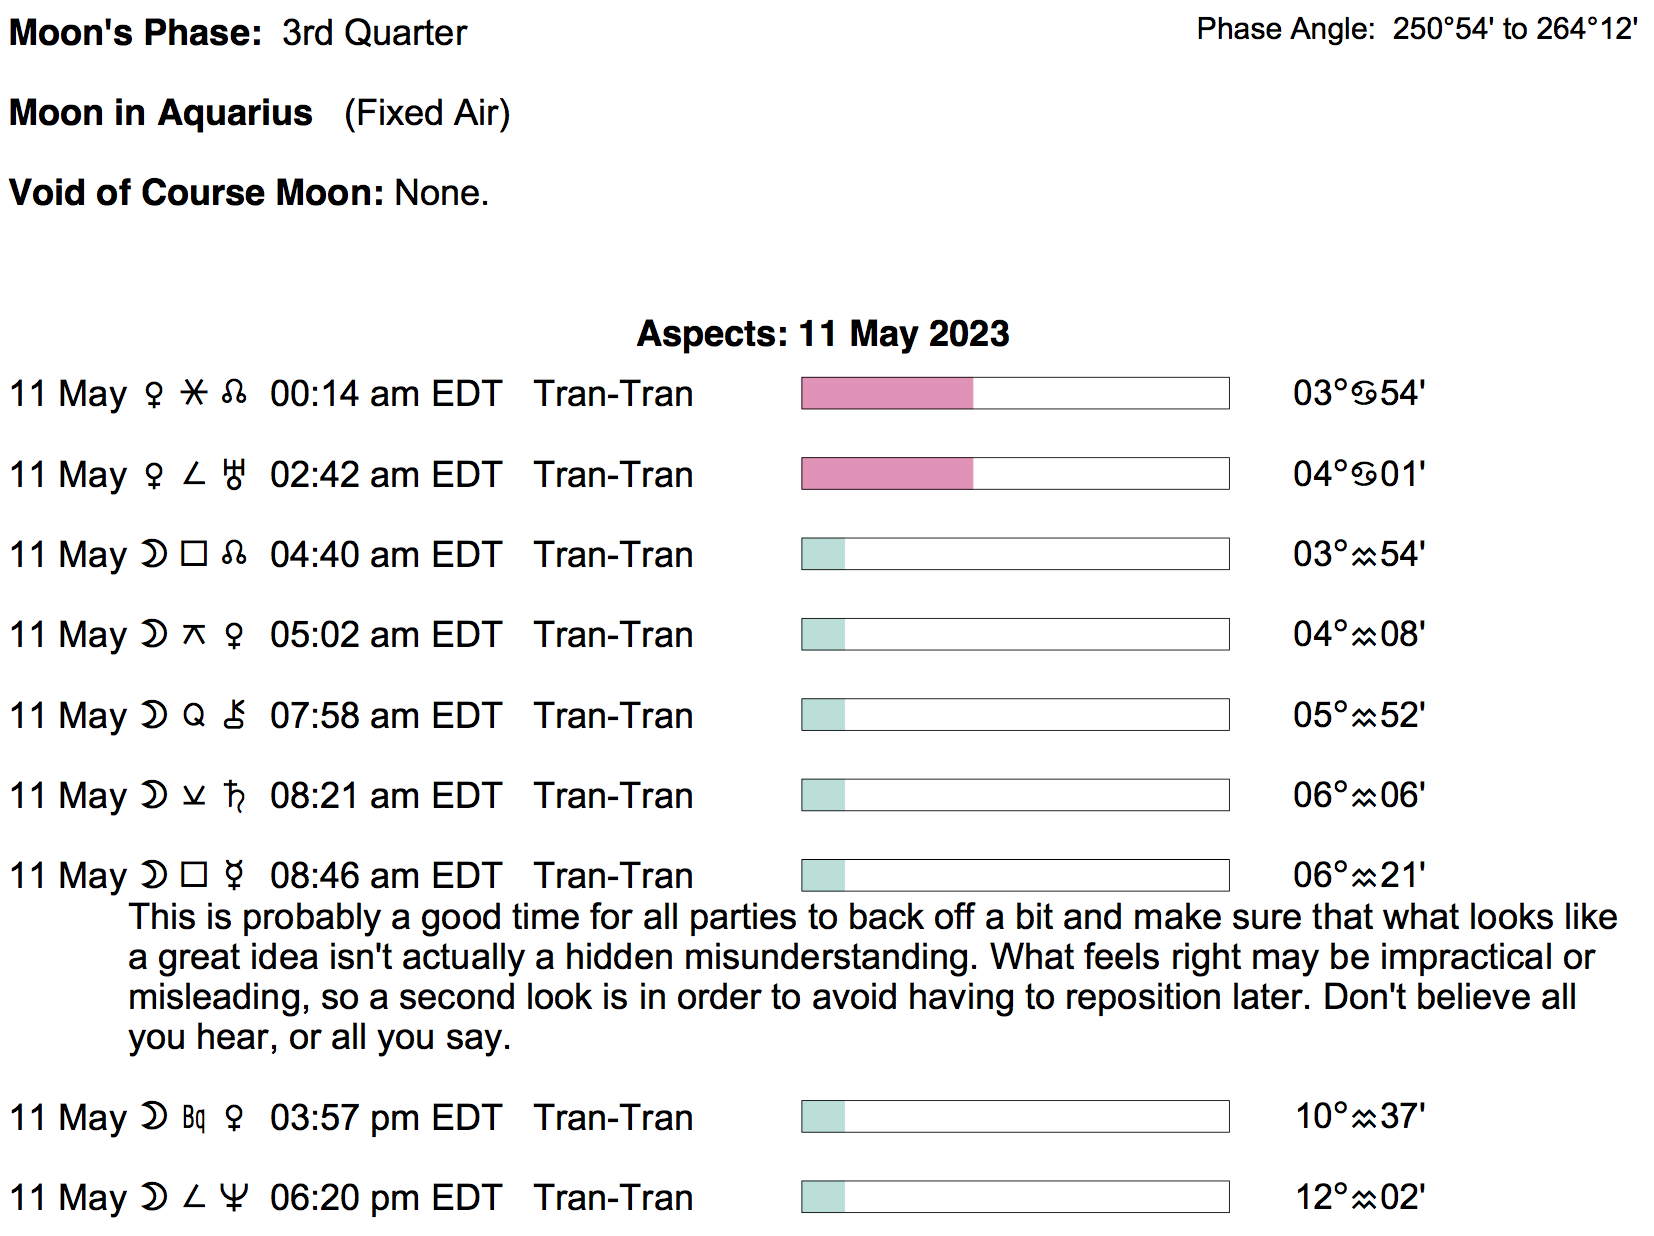The image size is (1654, 1236).
Task: Click the Moon quintile Chiron glyphs
Action: point(194,715)
